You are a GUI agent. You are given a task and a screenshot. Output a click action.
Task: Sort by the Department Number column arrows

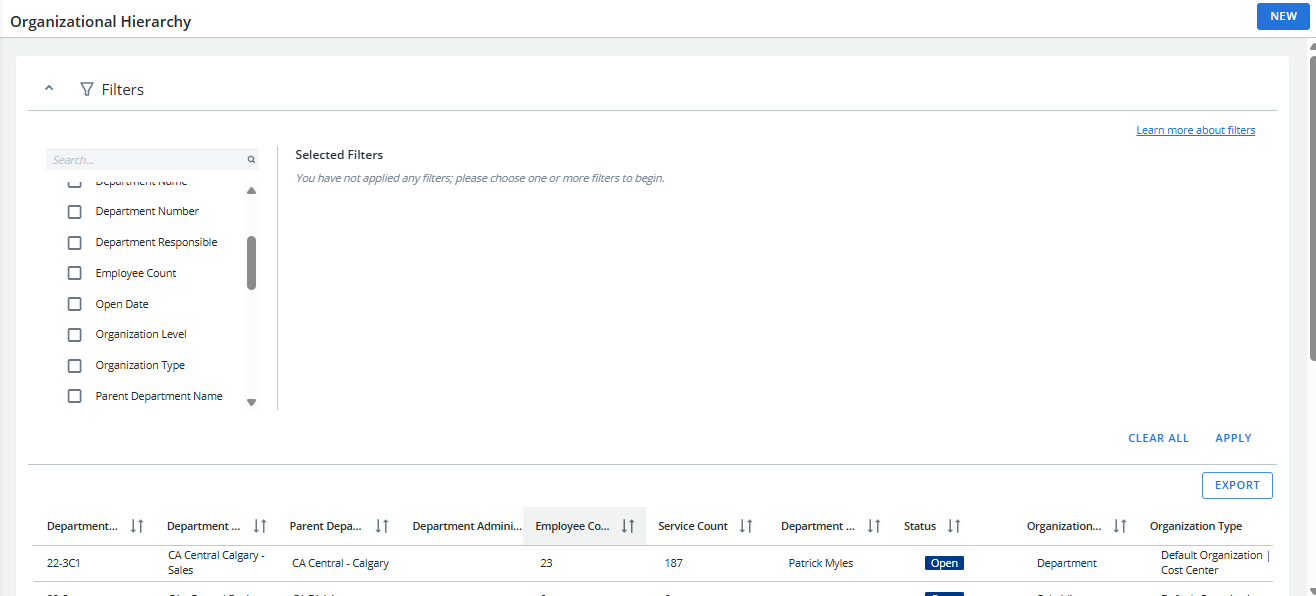[138, 526]
